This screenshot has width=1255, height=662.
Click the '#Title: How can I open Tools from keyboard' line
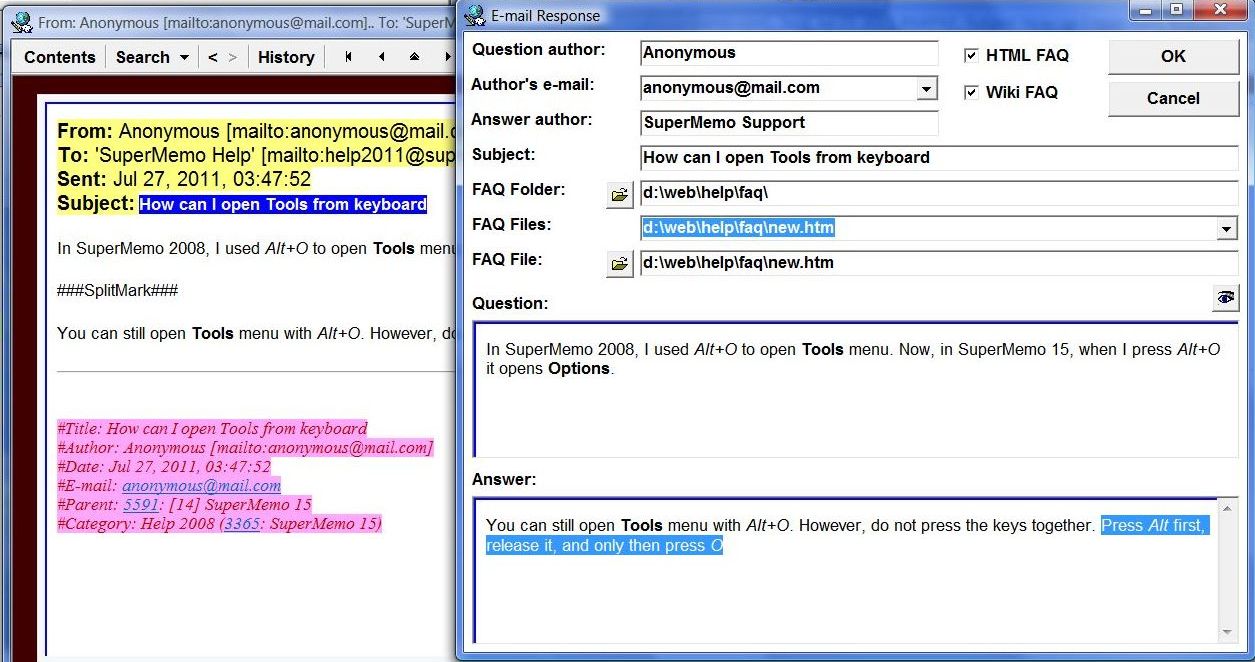tap(212, 428)
